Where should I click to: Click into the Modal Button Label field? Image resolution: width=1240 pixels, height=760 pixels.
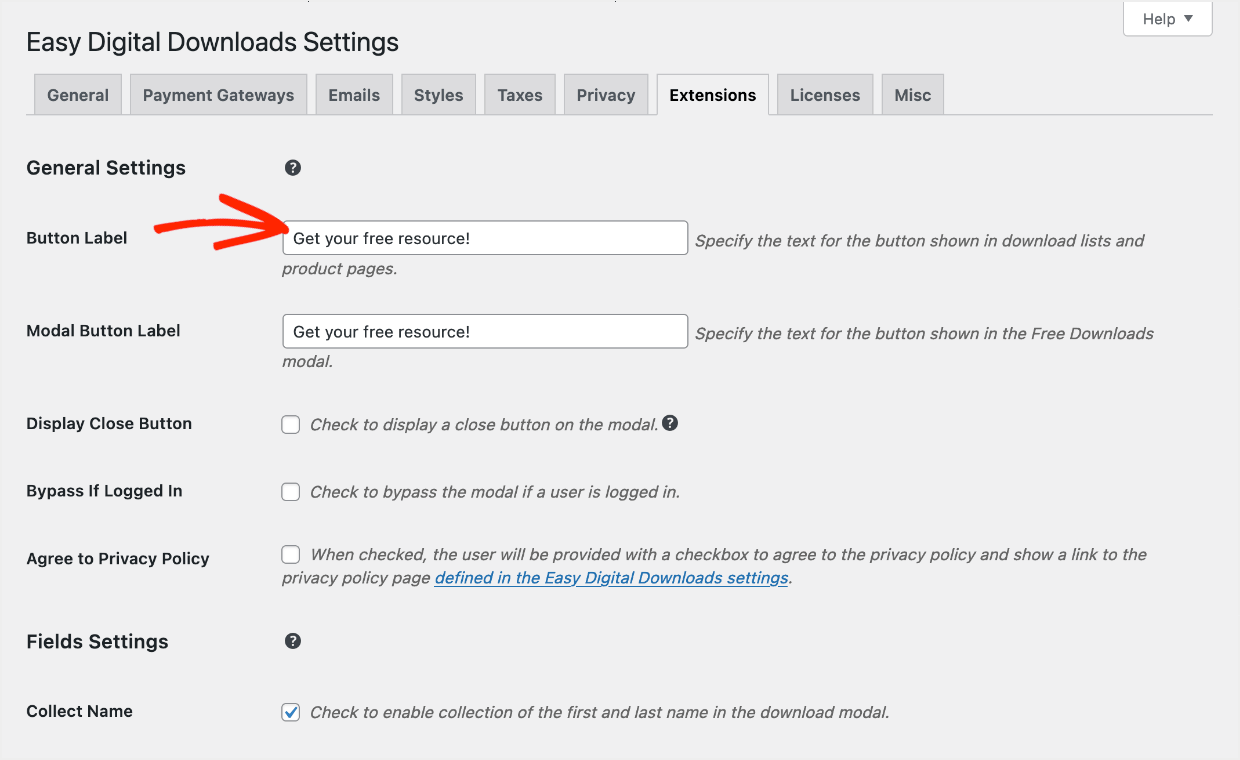485,331
